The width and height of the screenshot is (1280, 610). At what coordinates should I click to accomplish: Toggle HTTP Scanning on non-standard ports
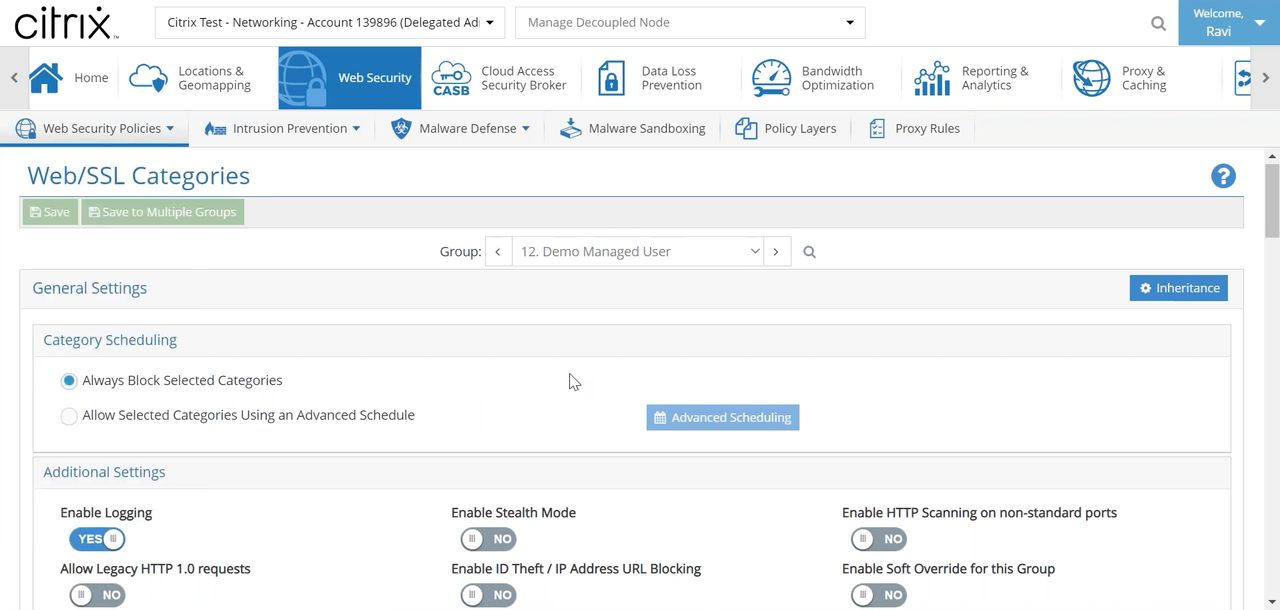coord(879,539)
